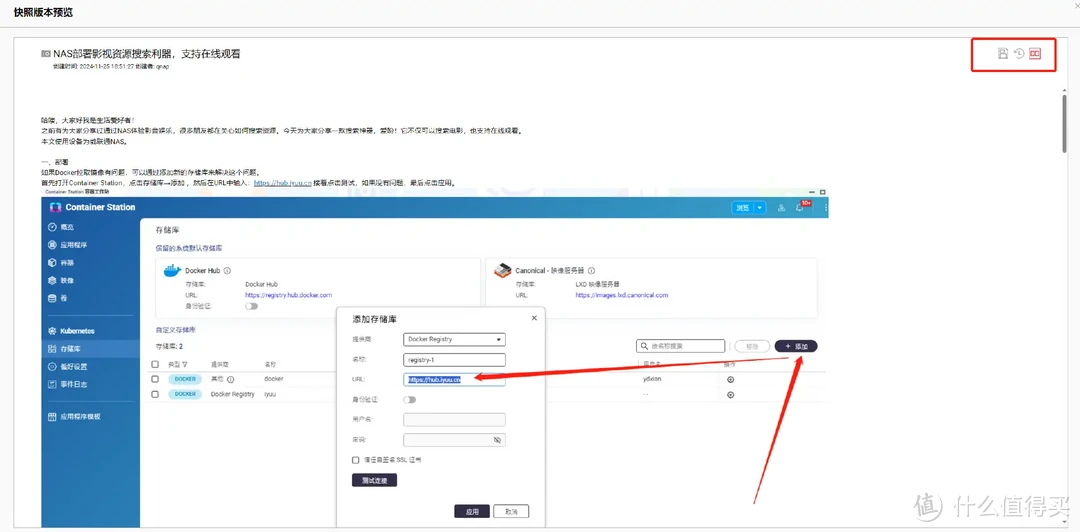Click the 用户名 username field
This screenshot has width=1080, height=532.
pyautogui.click(x=454, y=420)
